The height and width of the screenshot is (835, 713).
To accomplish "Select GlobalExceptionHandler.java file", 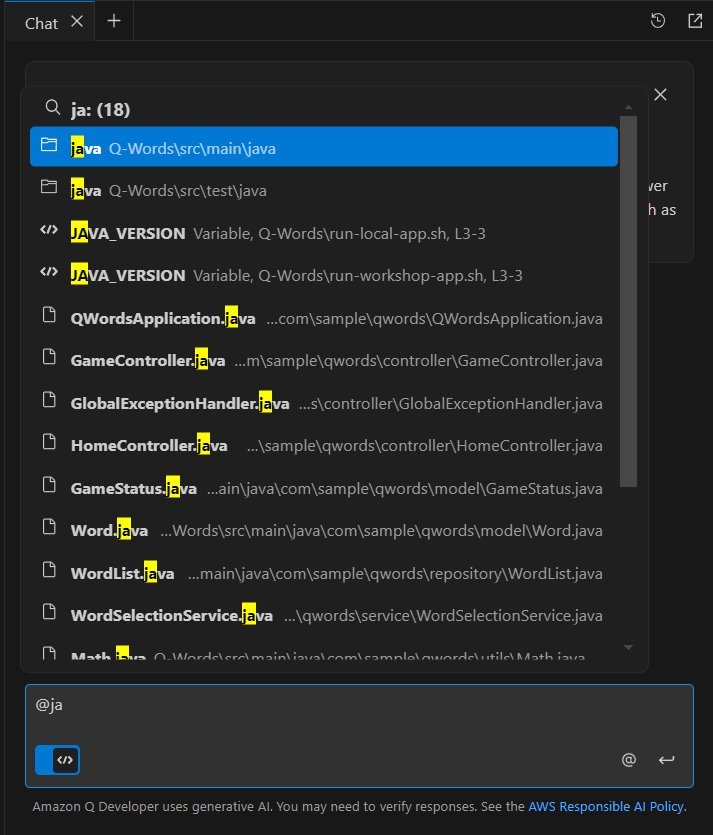I will click(324, 403).
